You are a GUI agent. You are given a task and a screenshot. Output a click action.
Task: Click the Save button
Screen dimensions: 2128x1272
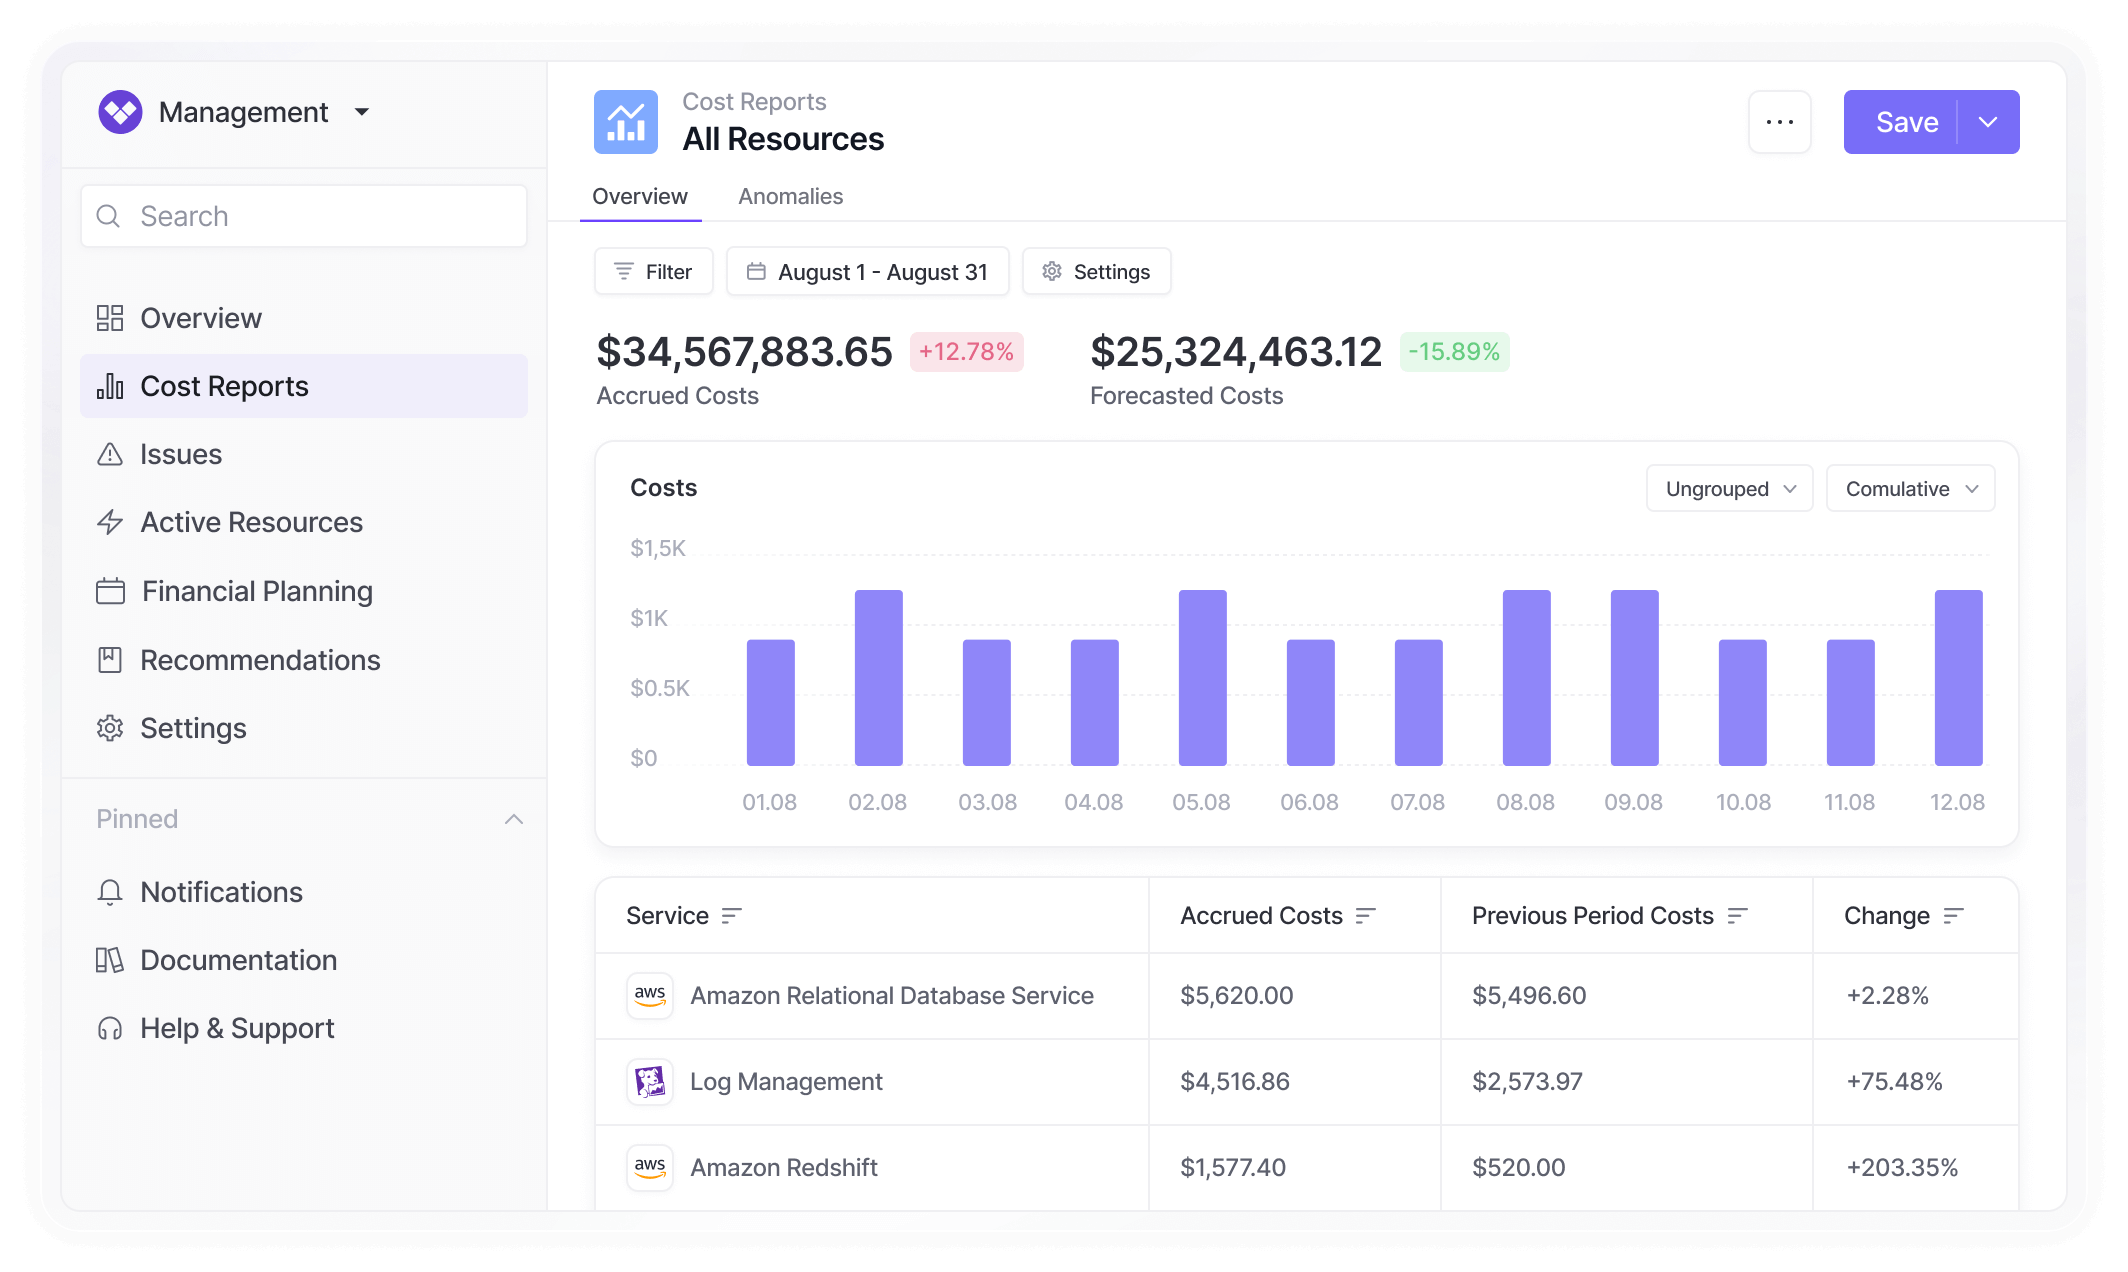coord(1905,122)
